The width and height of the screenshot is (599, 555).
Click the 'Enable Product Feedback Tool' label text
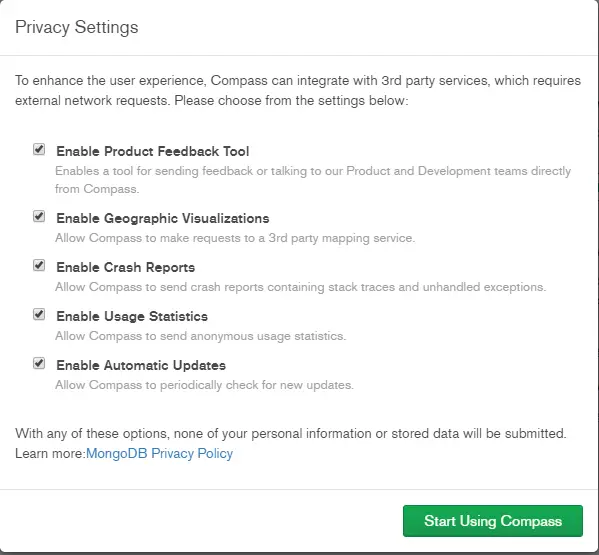click(x=152, y=151)
